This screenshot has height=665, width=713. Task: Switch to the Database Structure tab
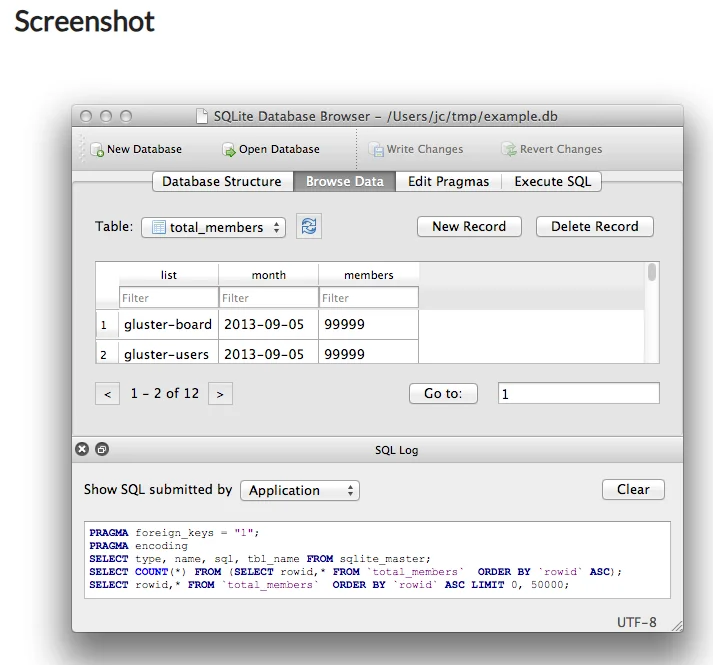point(223,181)
